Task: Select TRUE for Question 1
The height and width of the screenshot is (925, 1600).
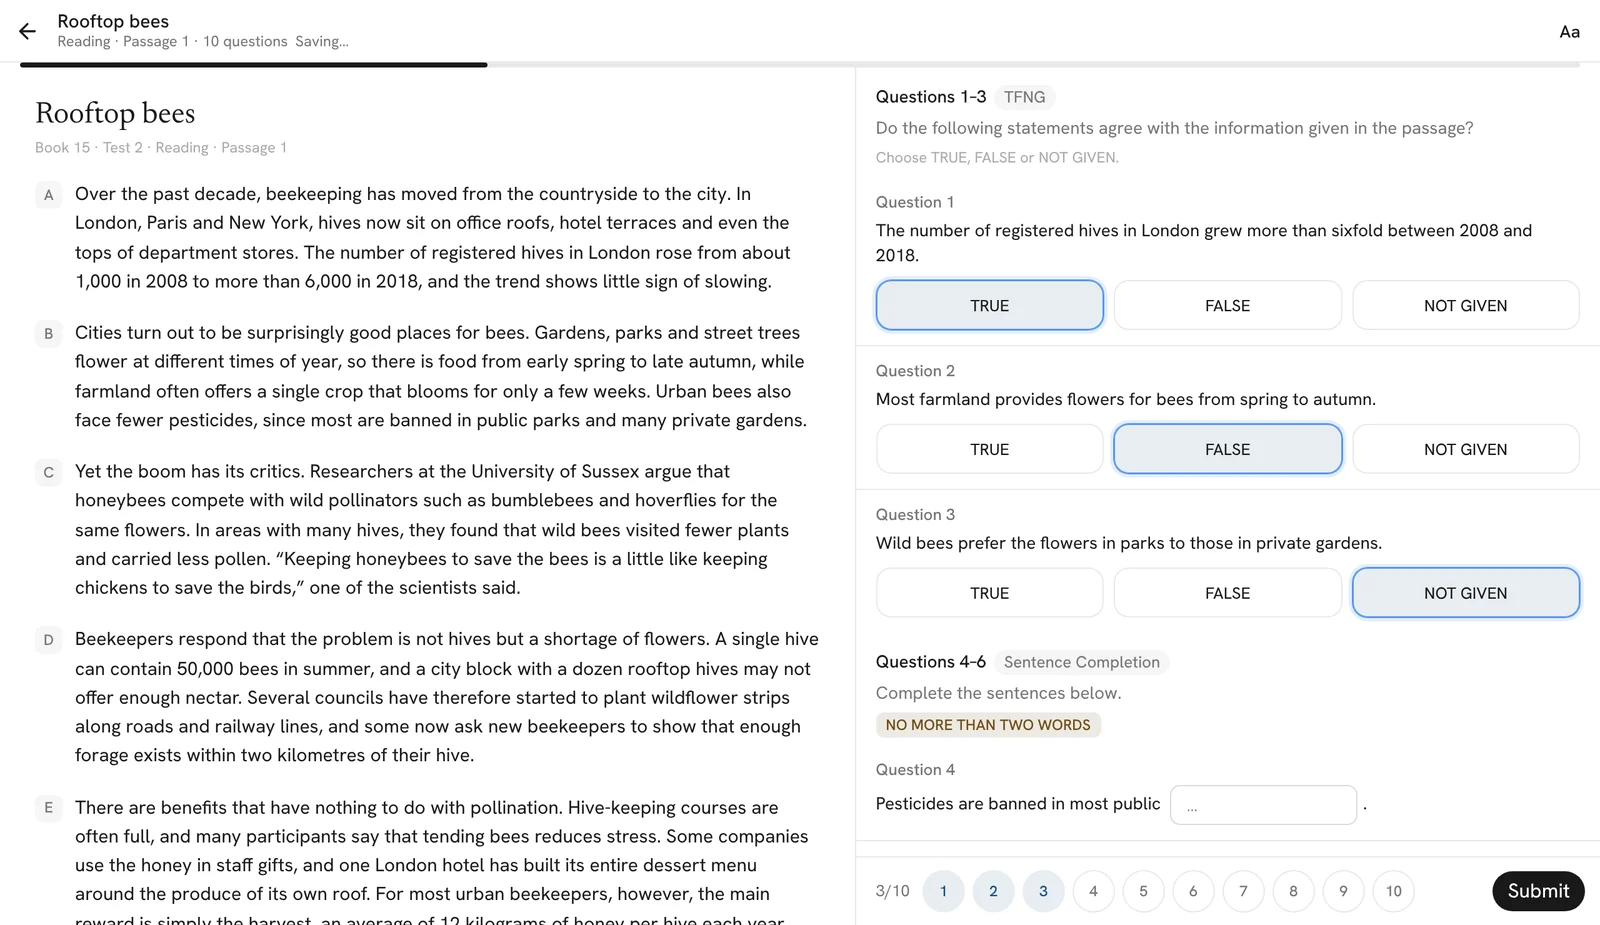Action: [989, 305]
